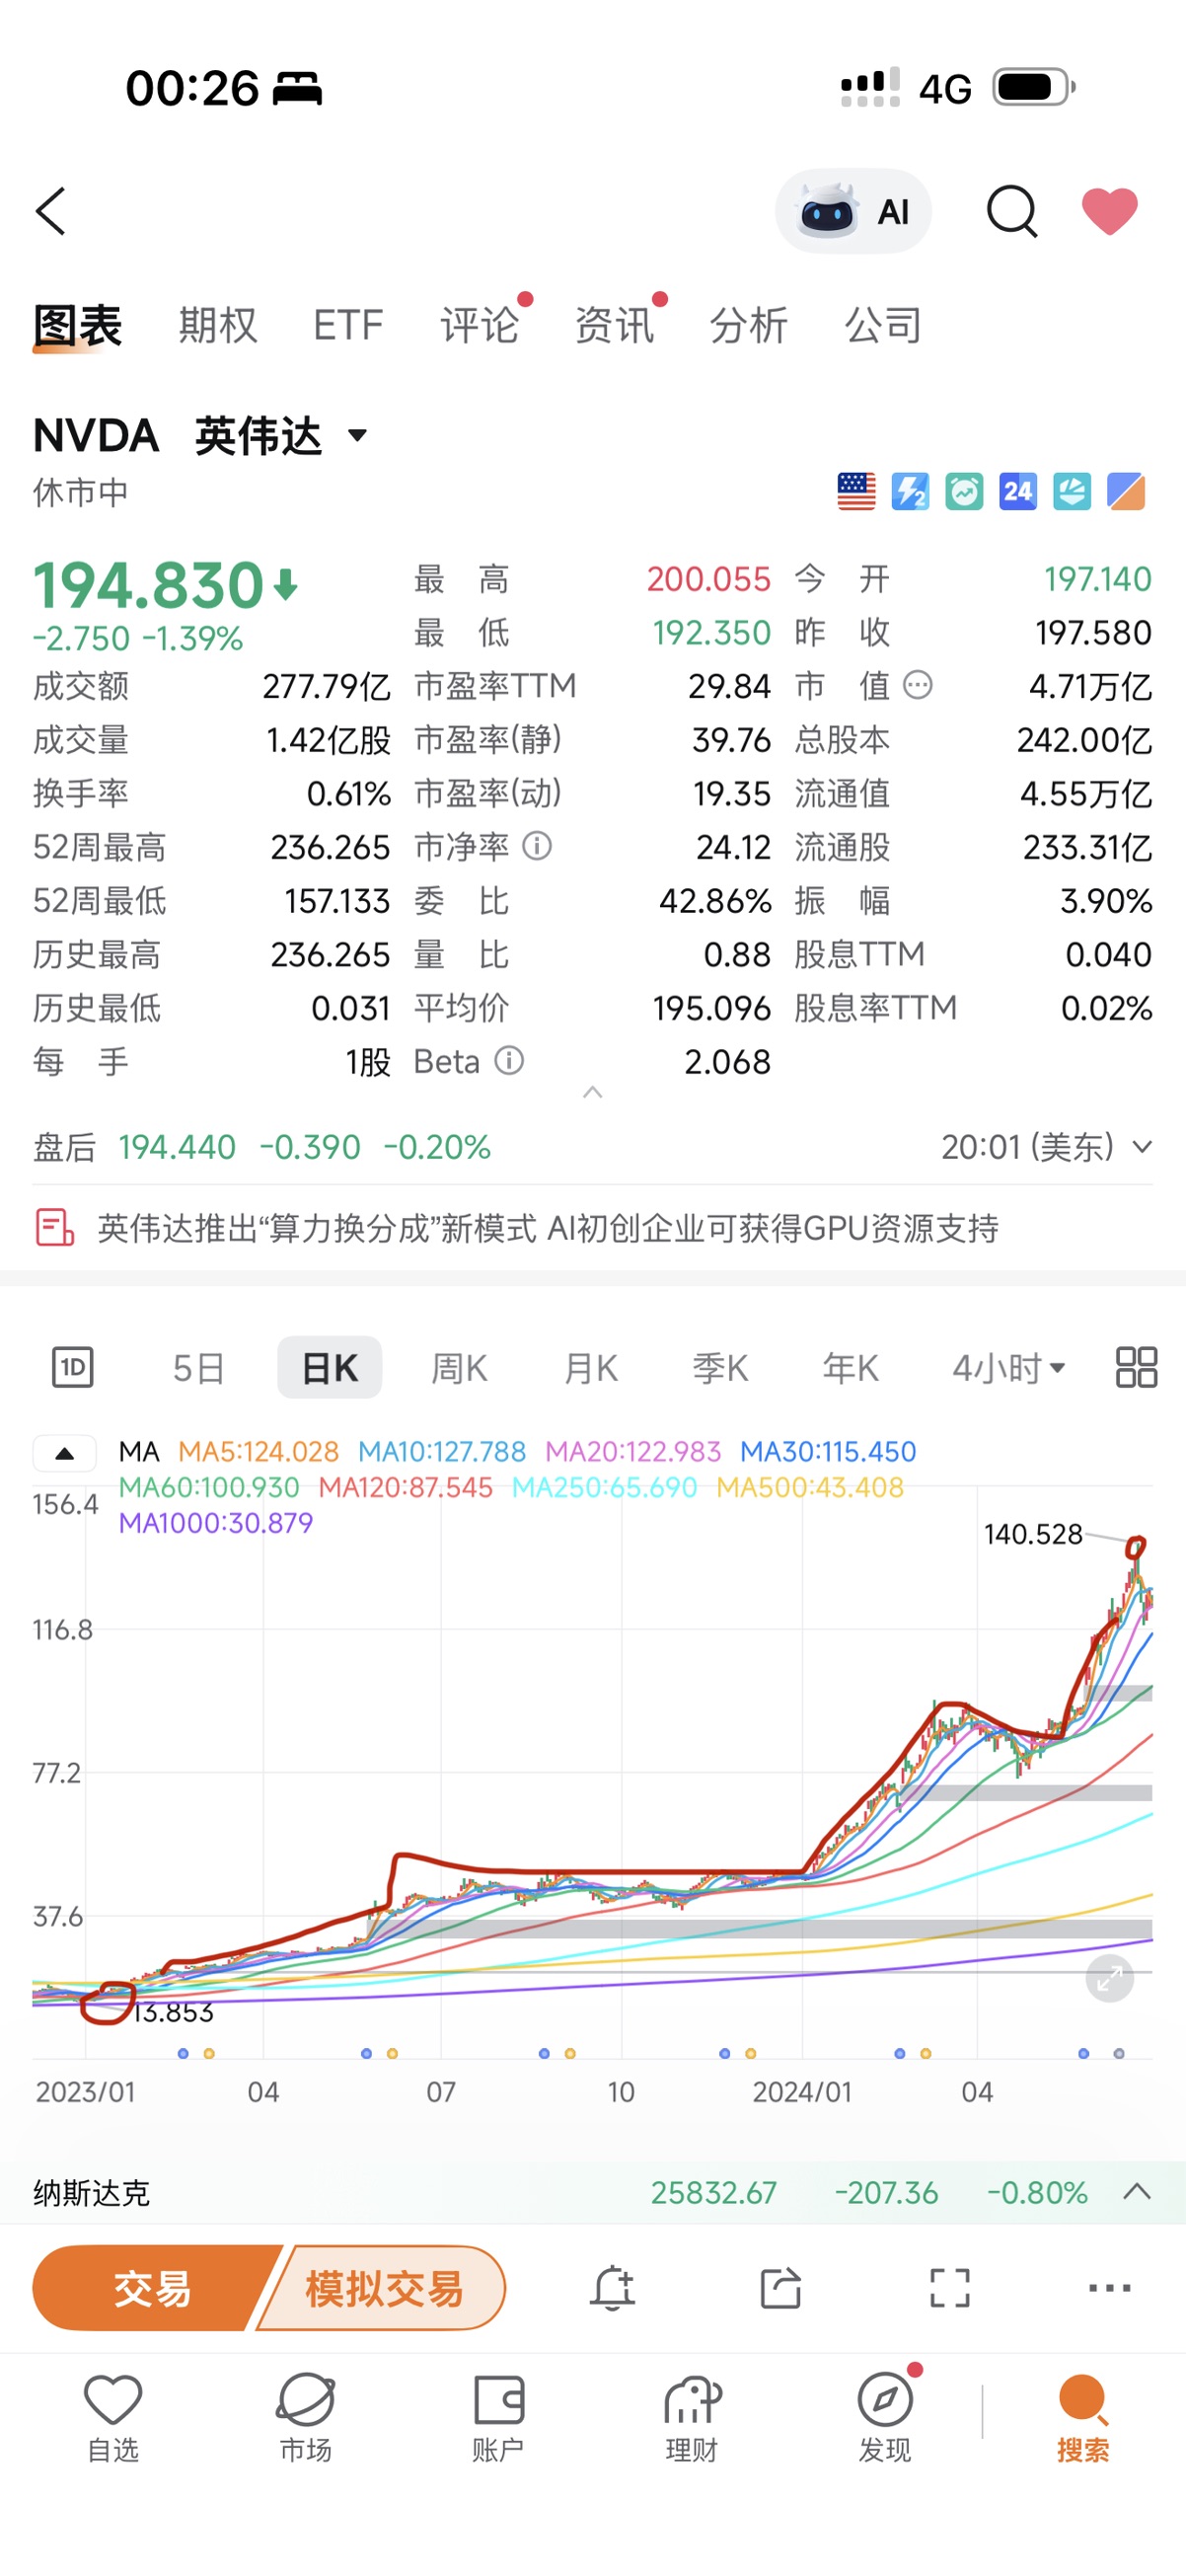
Task: Open the AI robot assistant
Action: pos(853,211)
